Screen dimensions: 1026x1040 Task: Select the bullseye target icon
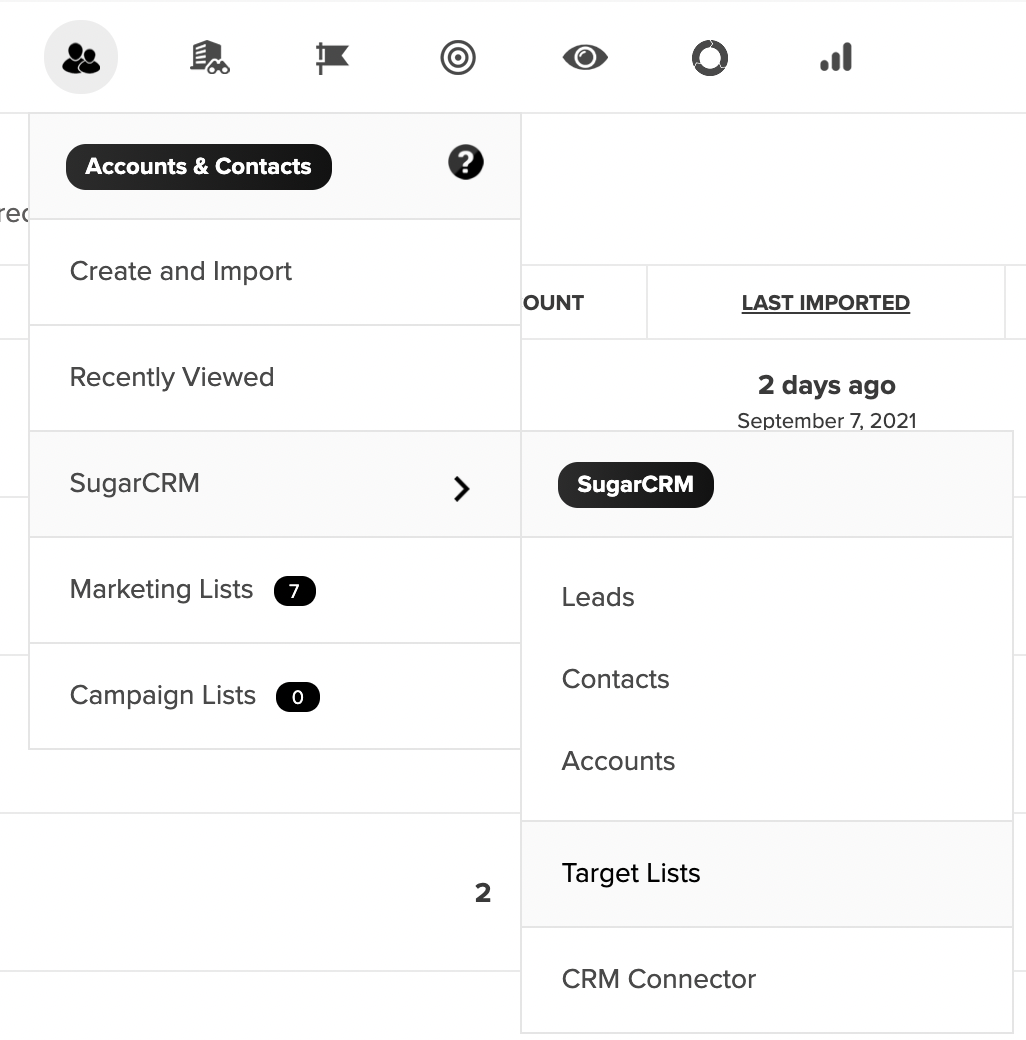[457, 57]
